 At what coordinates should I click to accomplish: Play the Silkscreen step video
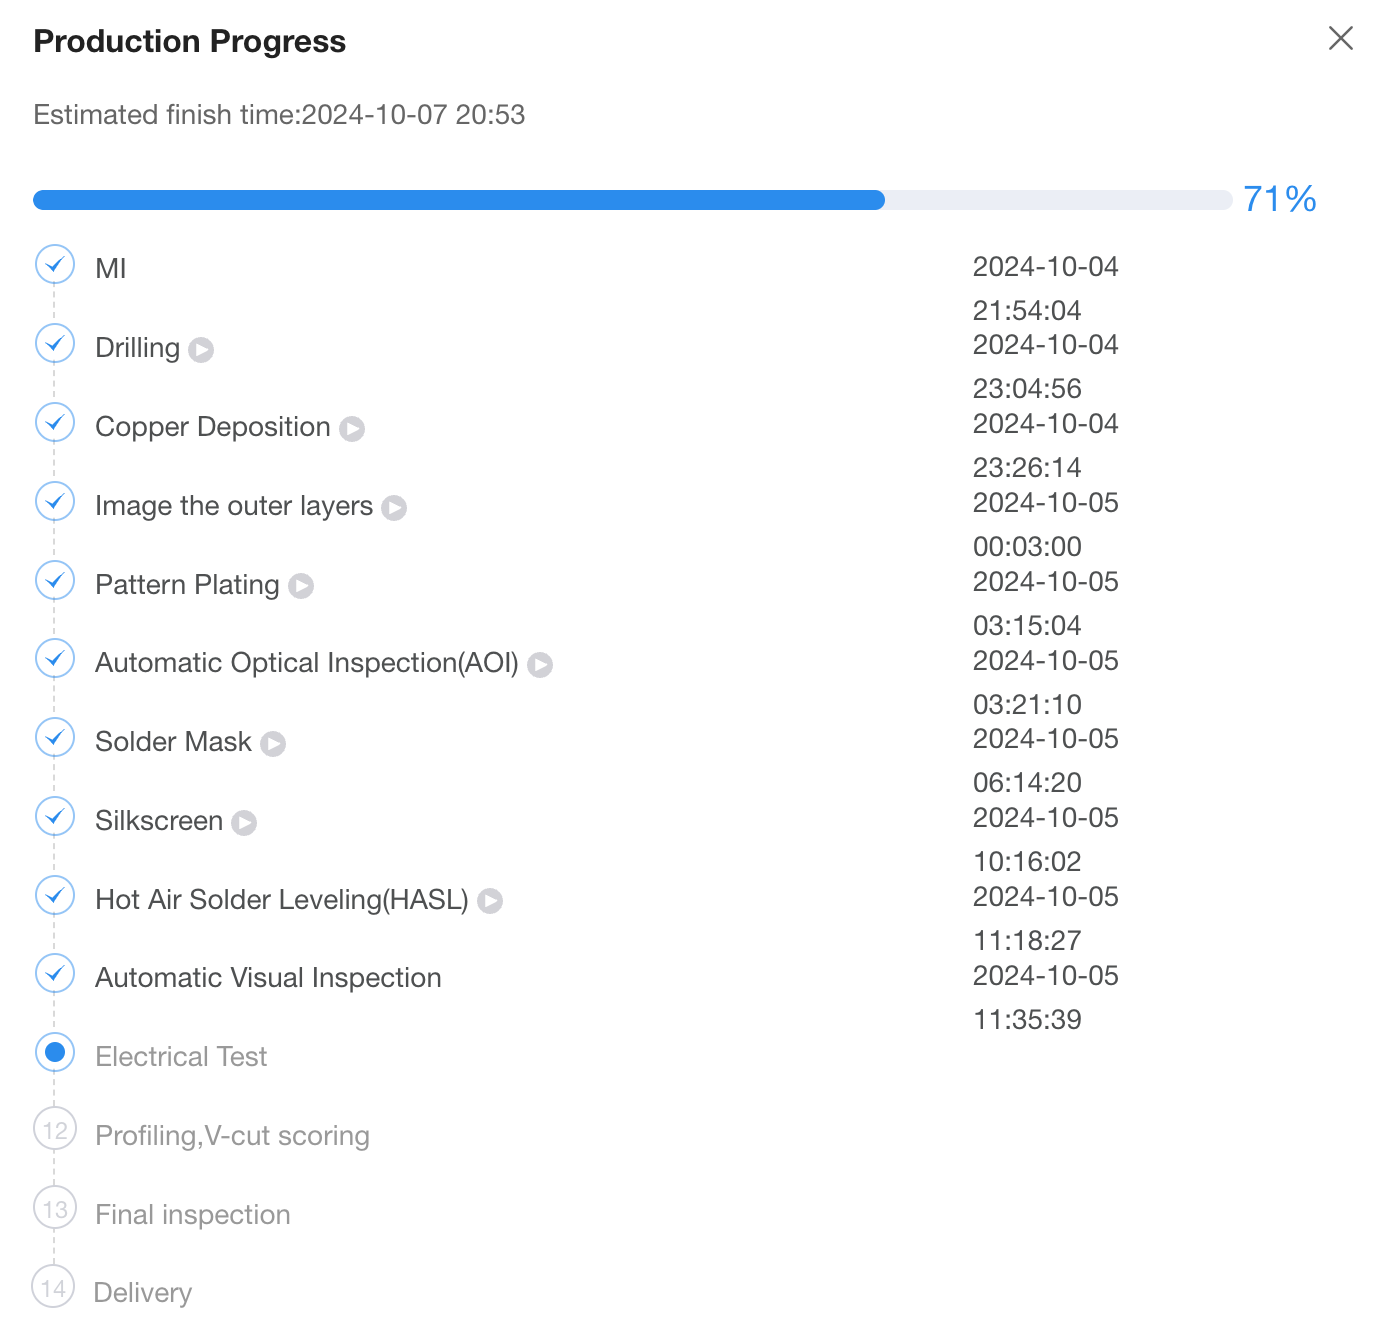[x=244, y=823]
